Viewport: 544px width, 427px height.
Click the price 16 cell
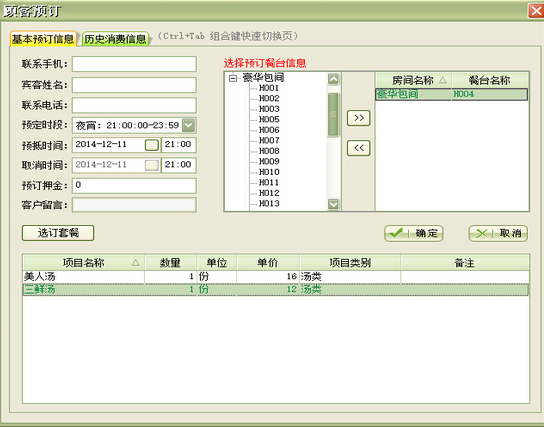[x=268, y=276]
